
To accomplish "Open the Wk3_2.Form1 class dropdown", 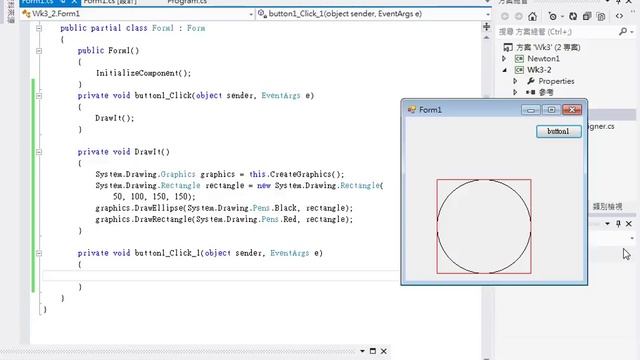I will point(251,14).
